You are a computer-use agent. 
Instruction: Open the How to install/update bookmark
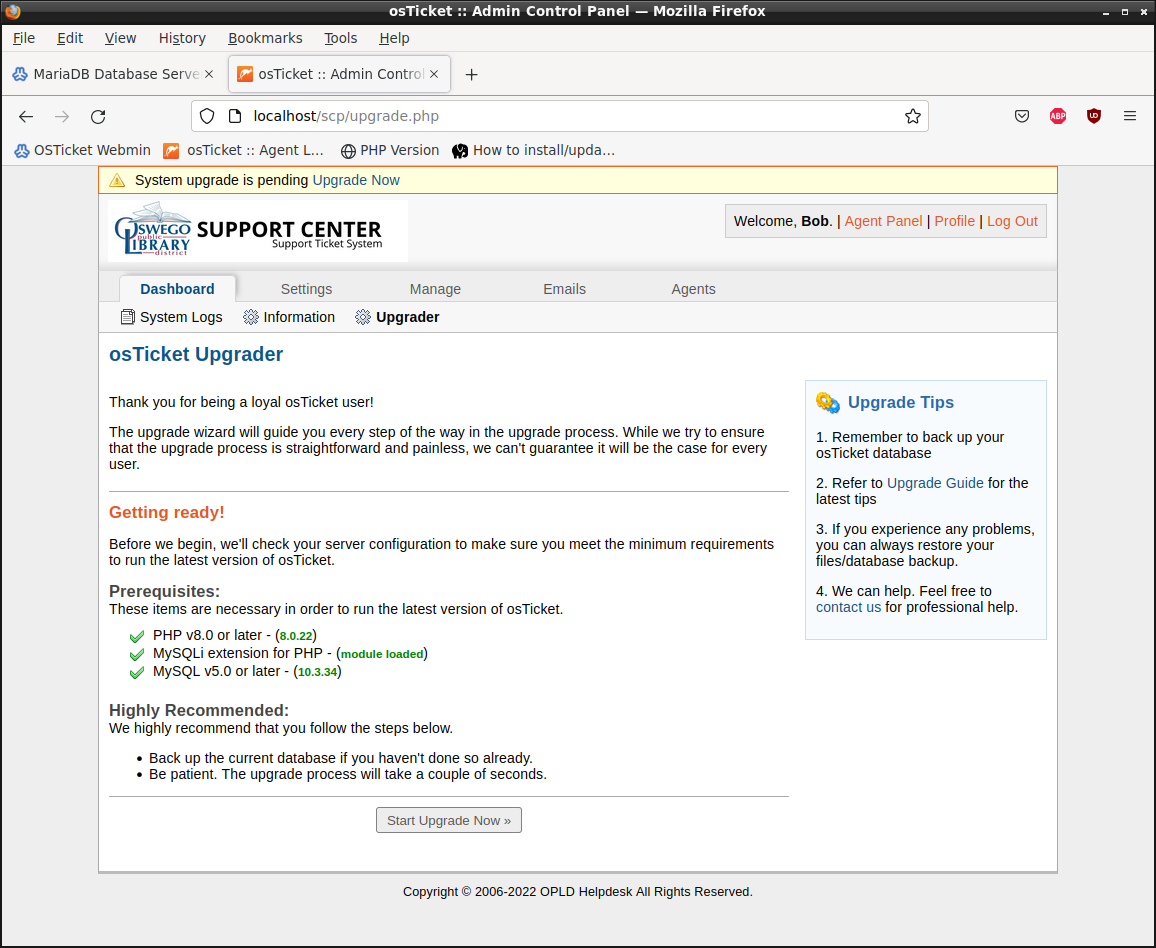click(534, 150)
